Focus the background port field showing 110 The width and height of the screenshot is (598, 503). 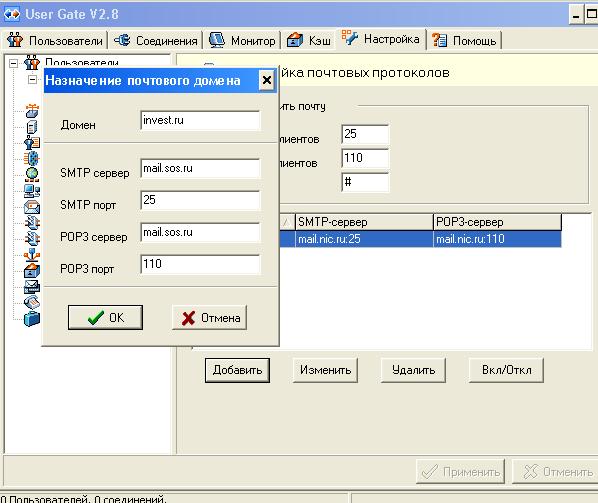tap(365, 158)
